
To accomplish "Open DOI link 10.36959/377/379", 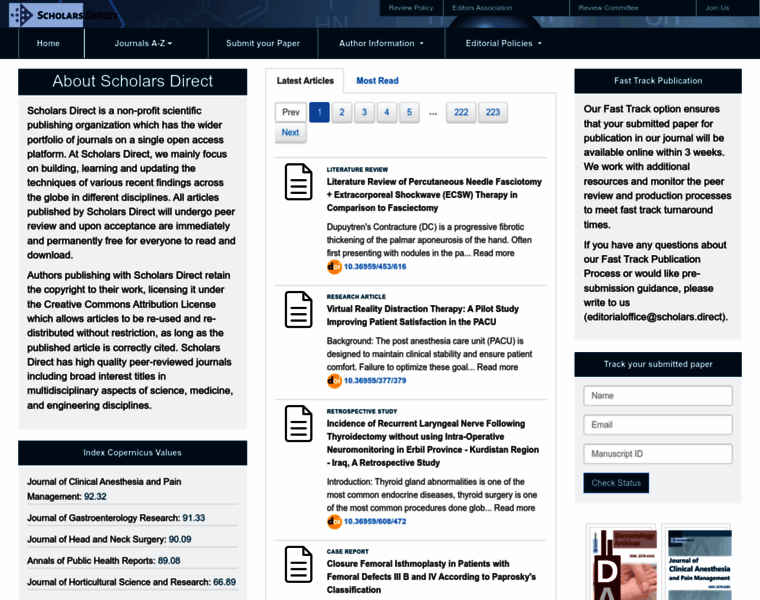I will coord(375,381).
